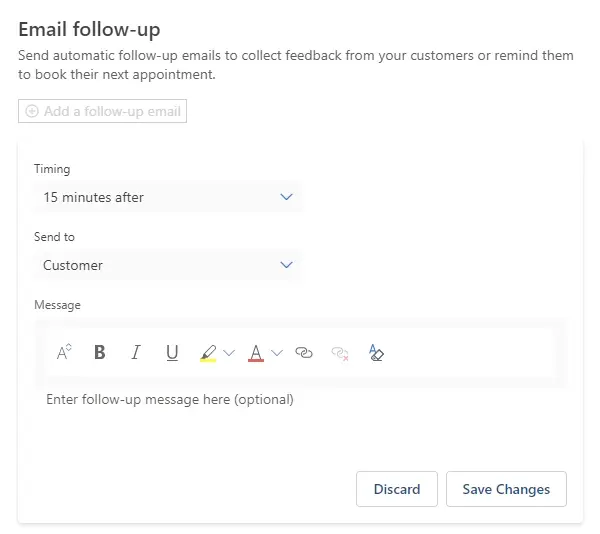Toggle bold formatting
Screen dimensions: 600x534
point(100,352)
